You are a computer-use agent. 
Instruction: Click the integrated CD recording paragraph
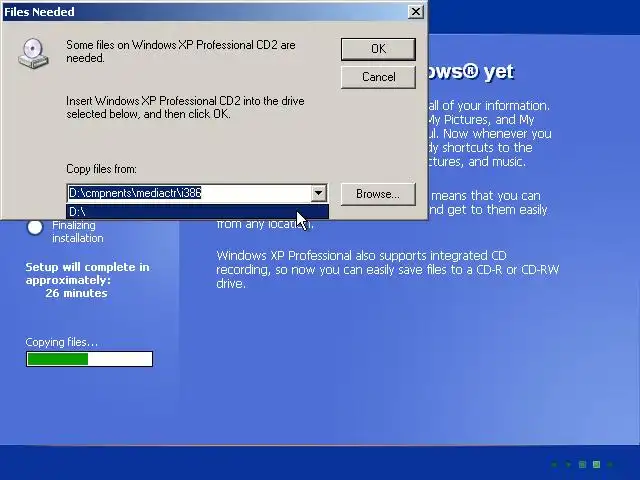click(387, 269)
